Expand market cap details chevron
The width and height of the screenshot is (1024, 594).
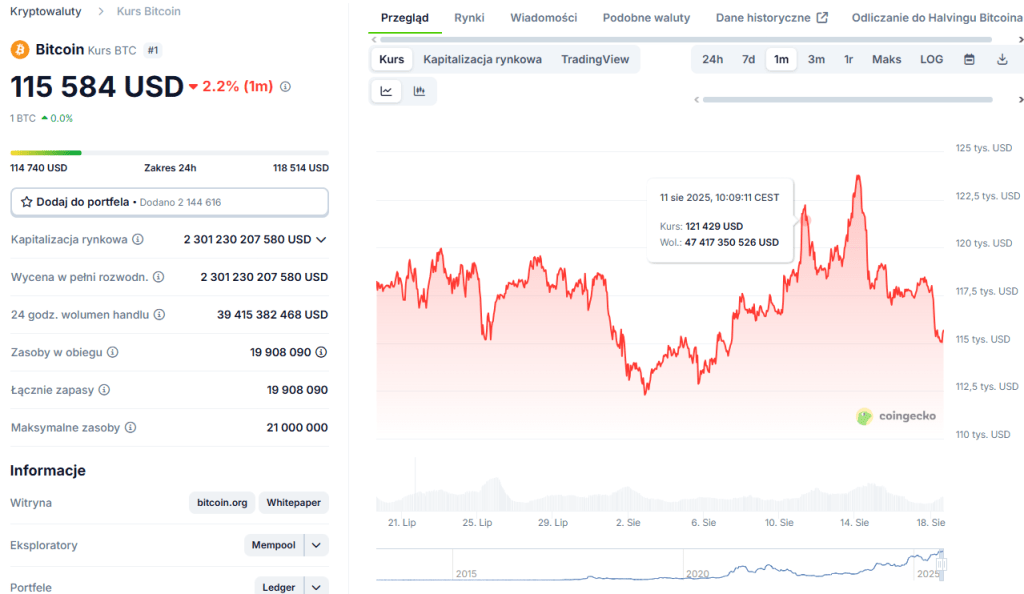tap(321, 240)
